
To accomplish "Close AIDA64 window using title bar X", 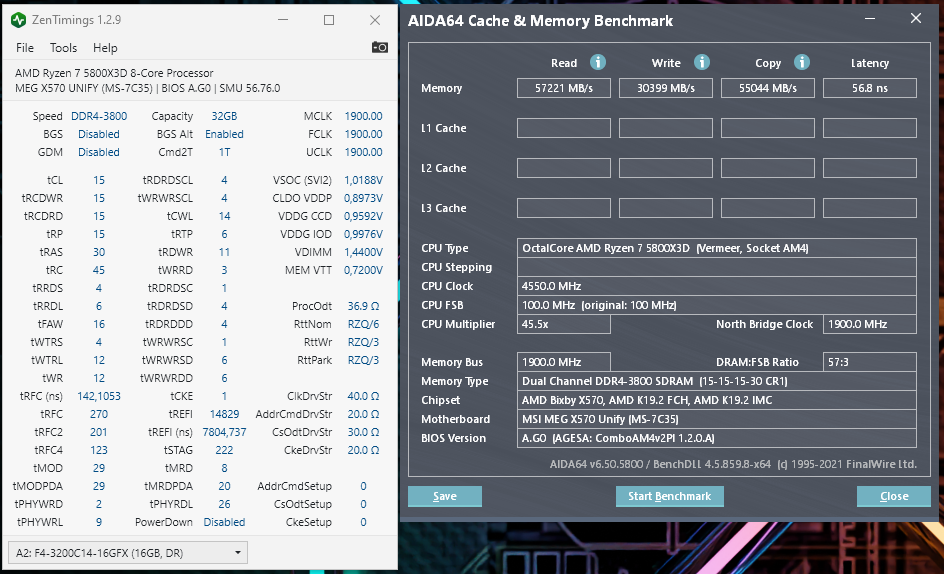I will pyautogui.click(x=916, y=19).
